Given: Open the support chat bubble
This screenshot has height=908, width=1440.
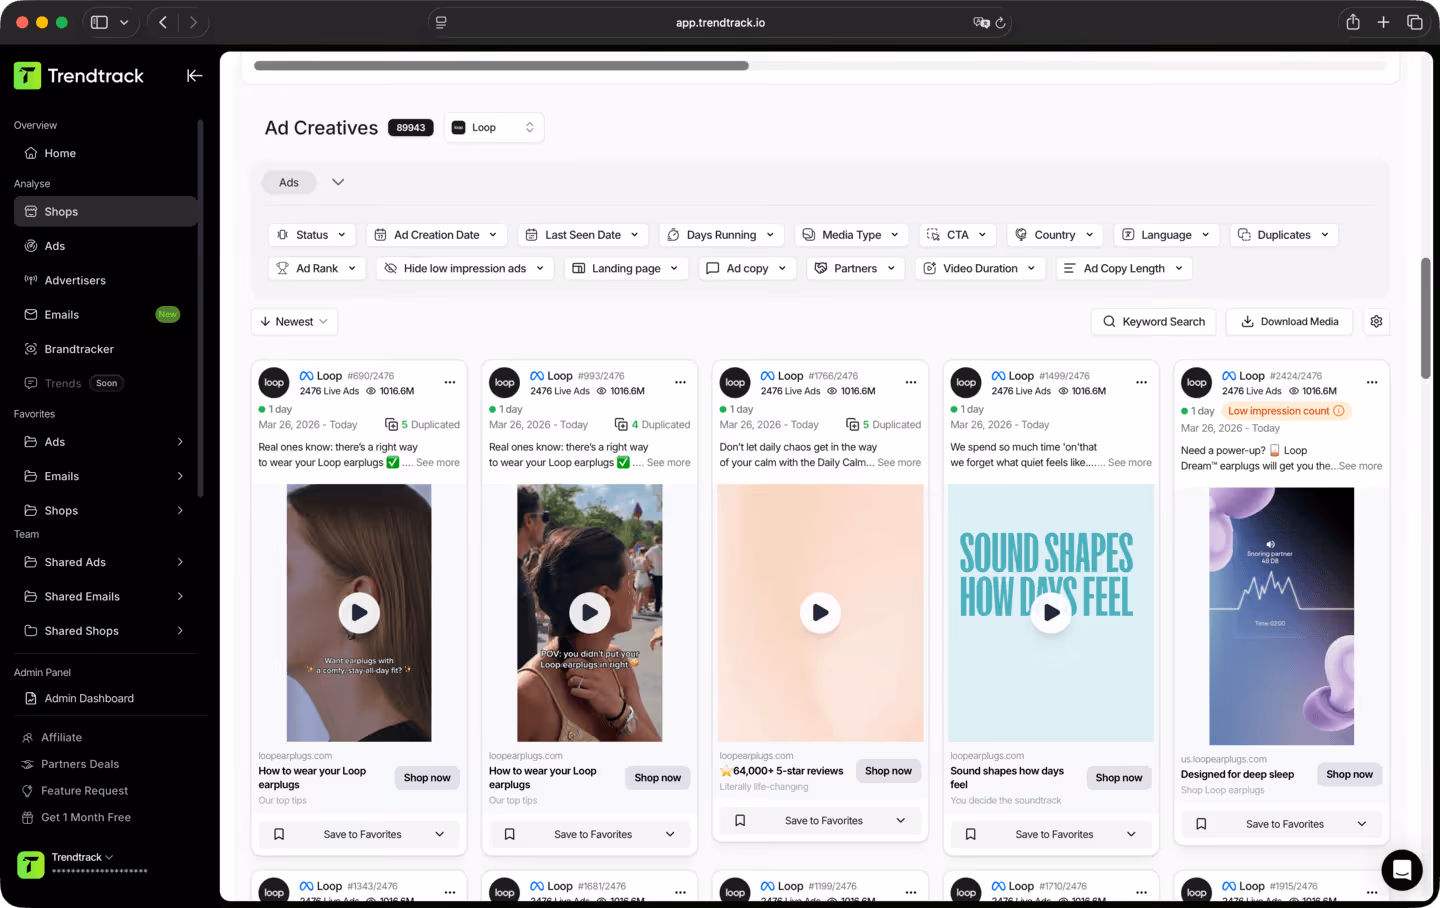Looking at the screenshot, I should [x=1401, y=870].
